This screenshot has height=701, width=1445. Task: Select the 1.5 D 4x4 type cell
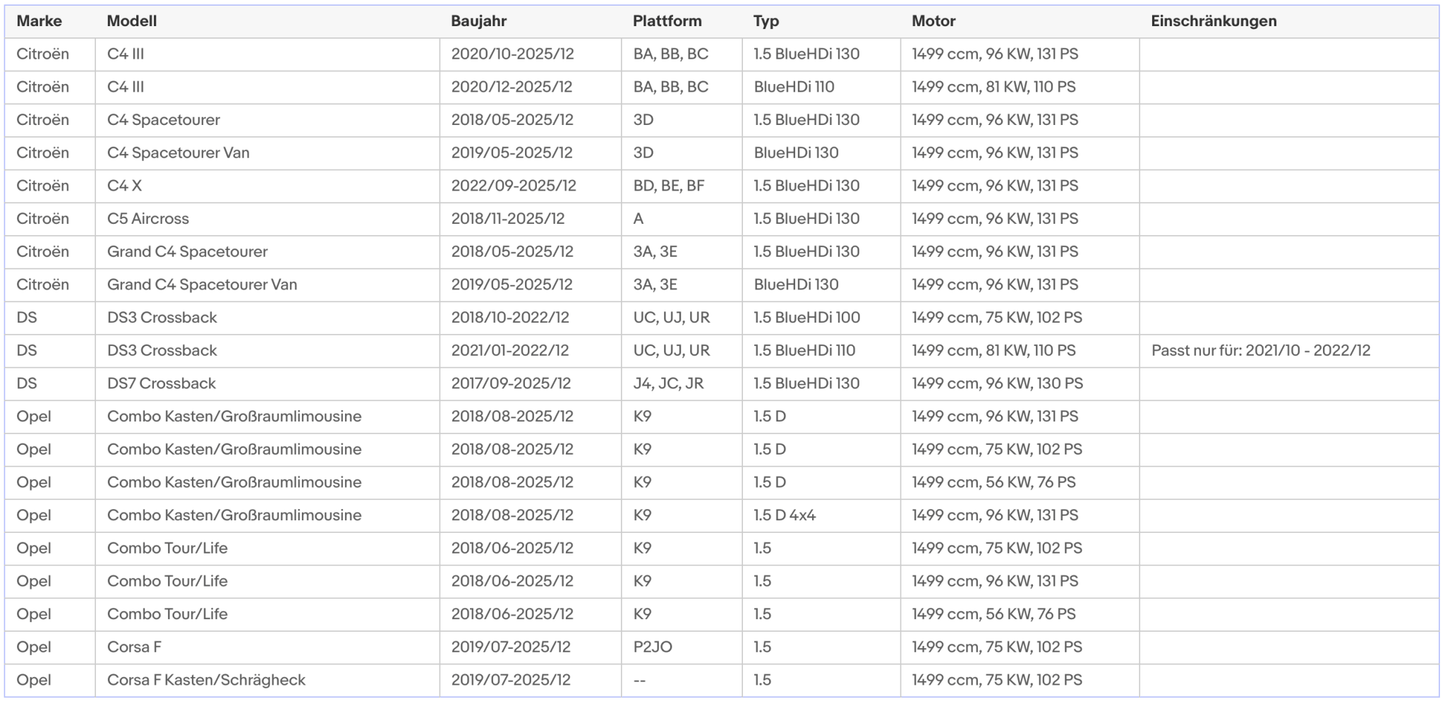pyautogui.click(x=784, y=516)
